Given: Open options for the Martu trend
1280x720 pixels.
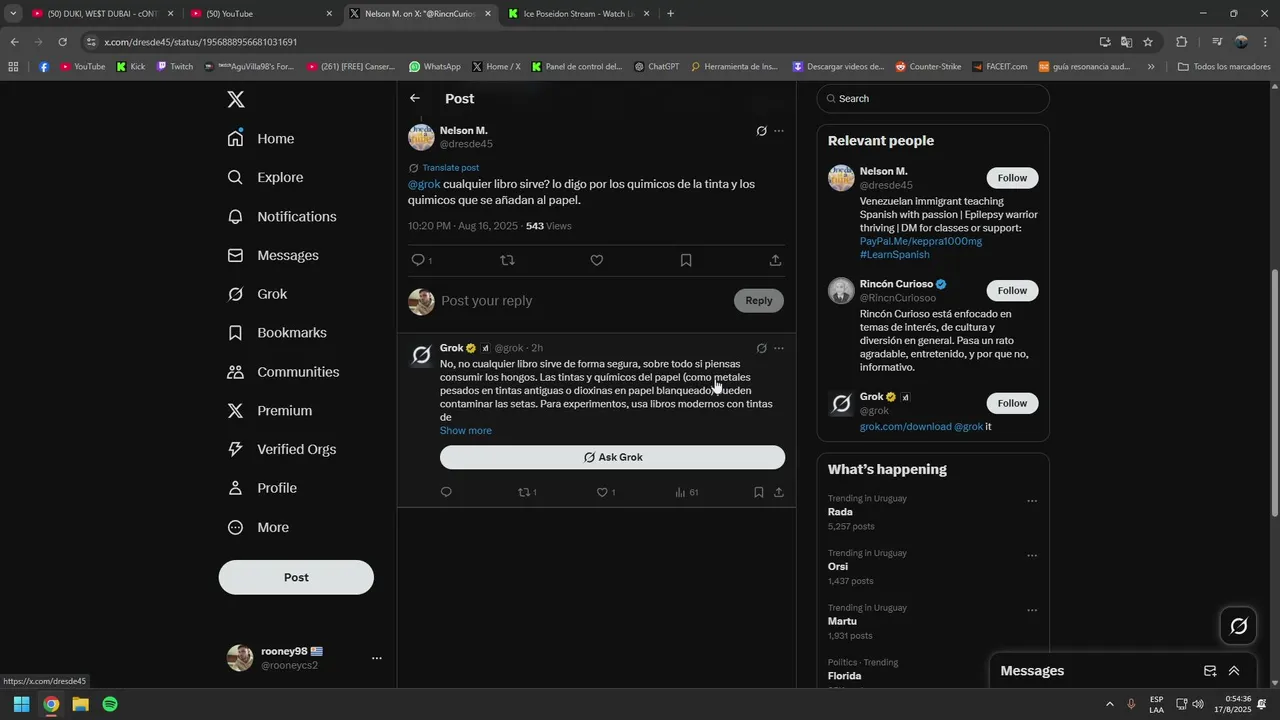Looking at the screenshot, I should coord(1032,611).
